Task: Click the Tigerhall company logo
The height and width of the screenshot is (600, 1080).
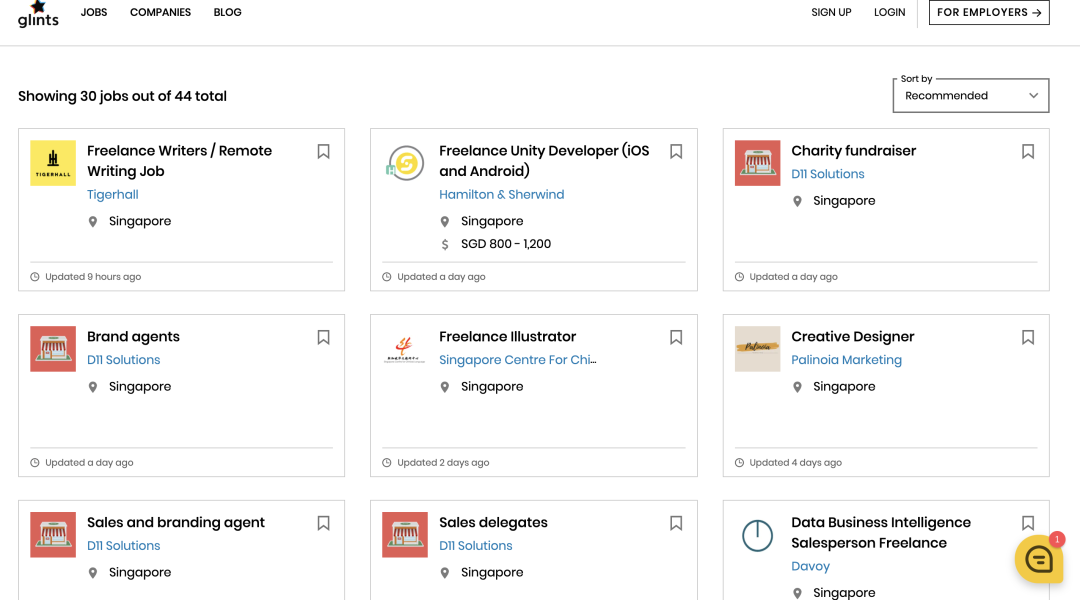Action: [x=53, y=163]
